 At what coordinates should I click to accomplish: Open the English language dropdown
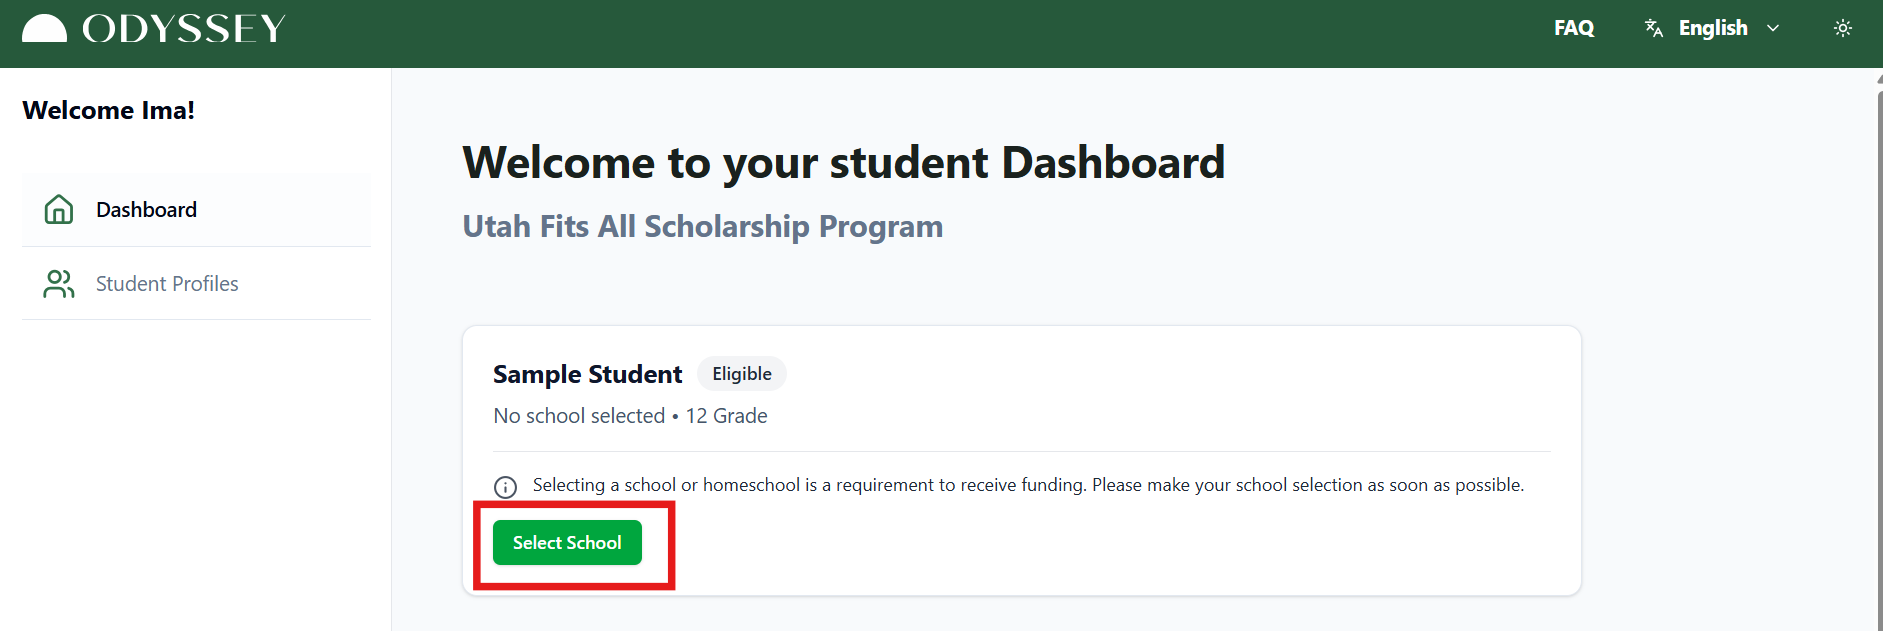(x=1713, y=28)
